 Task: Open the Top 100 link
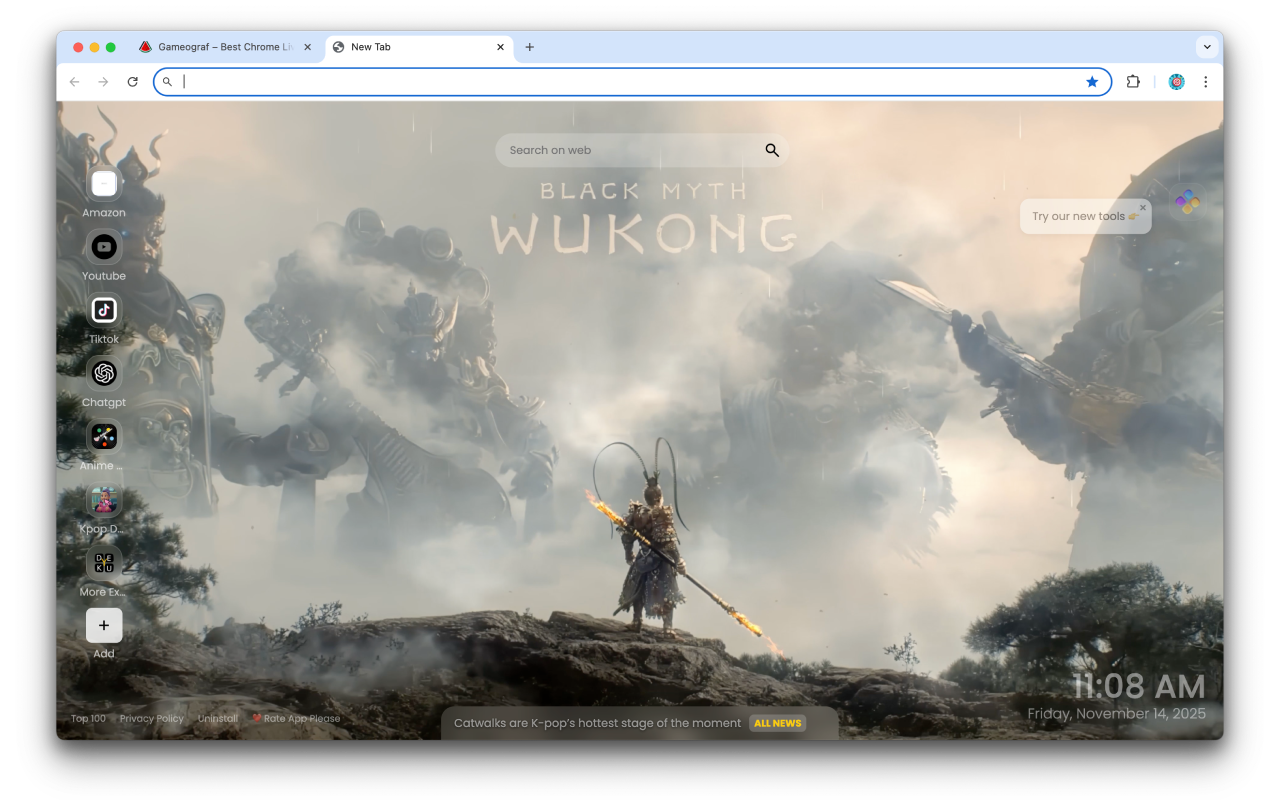(x=88, y=718)
